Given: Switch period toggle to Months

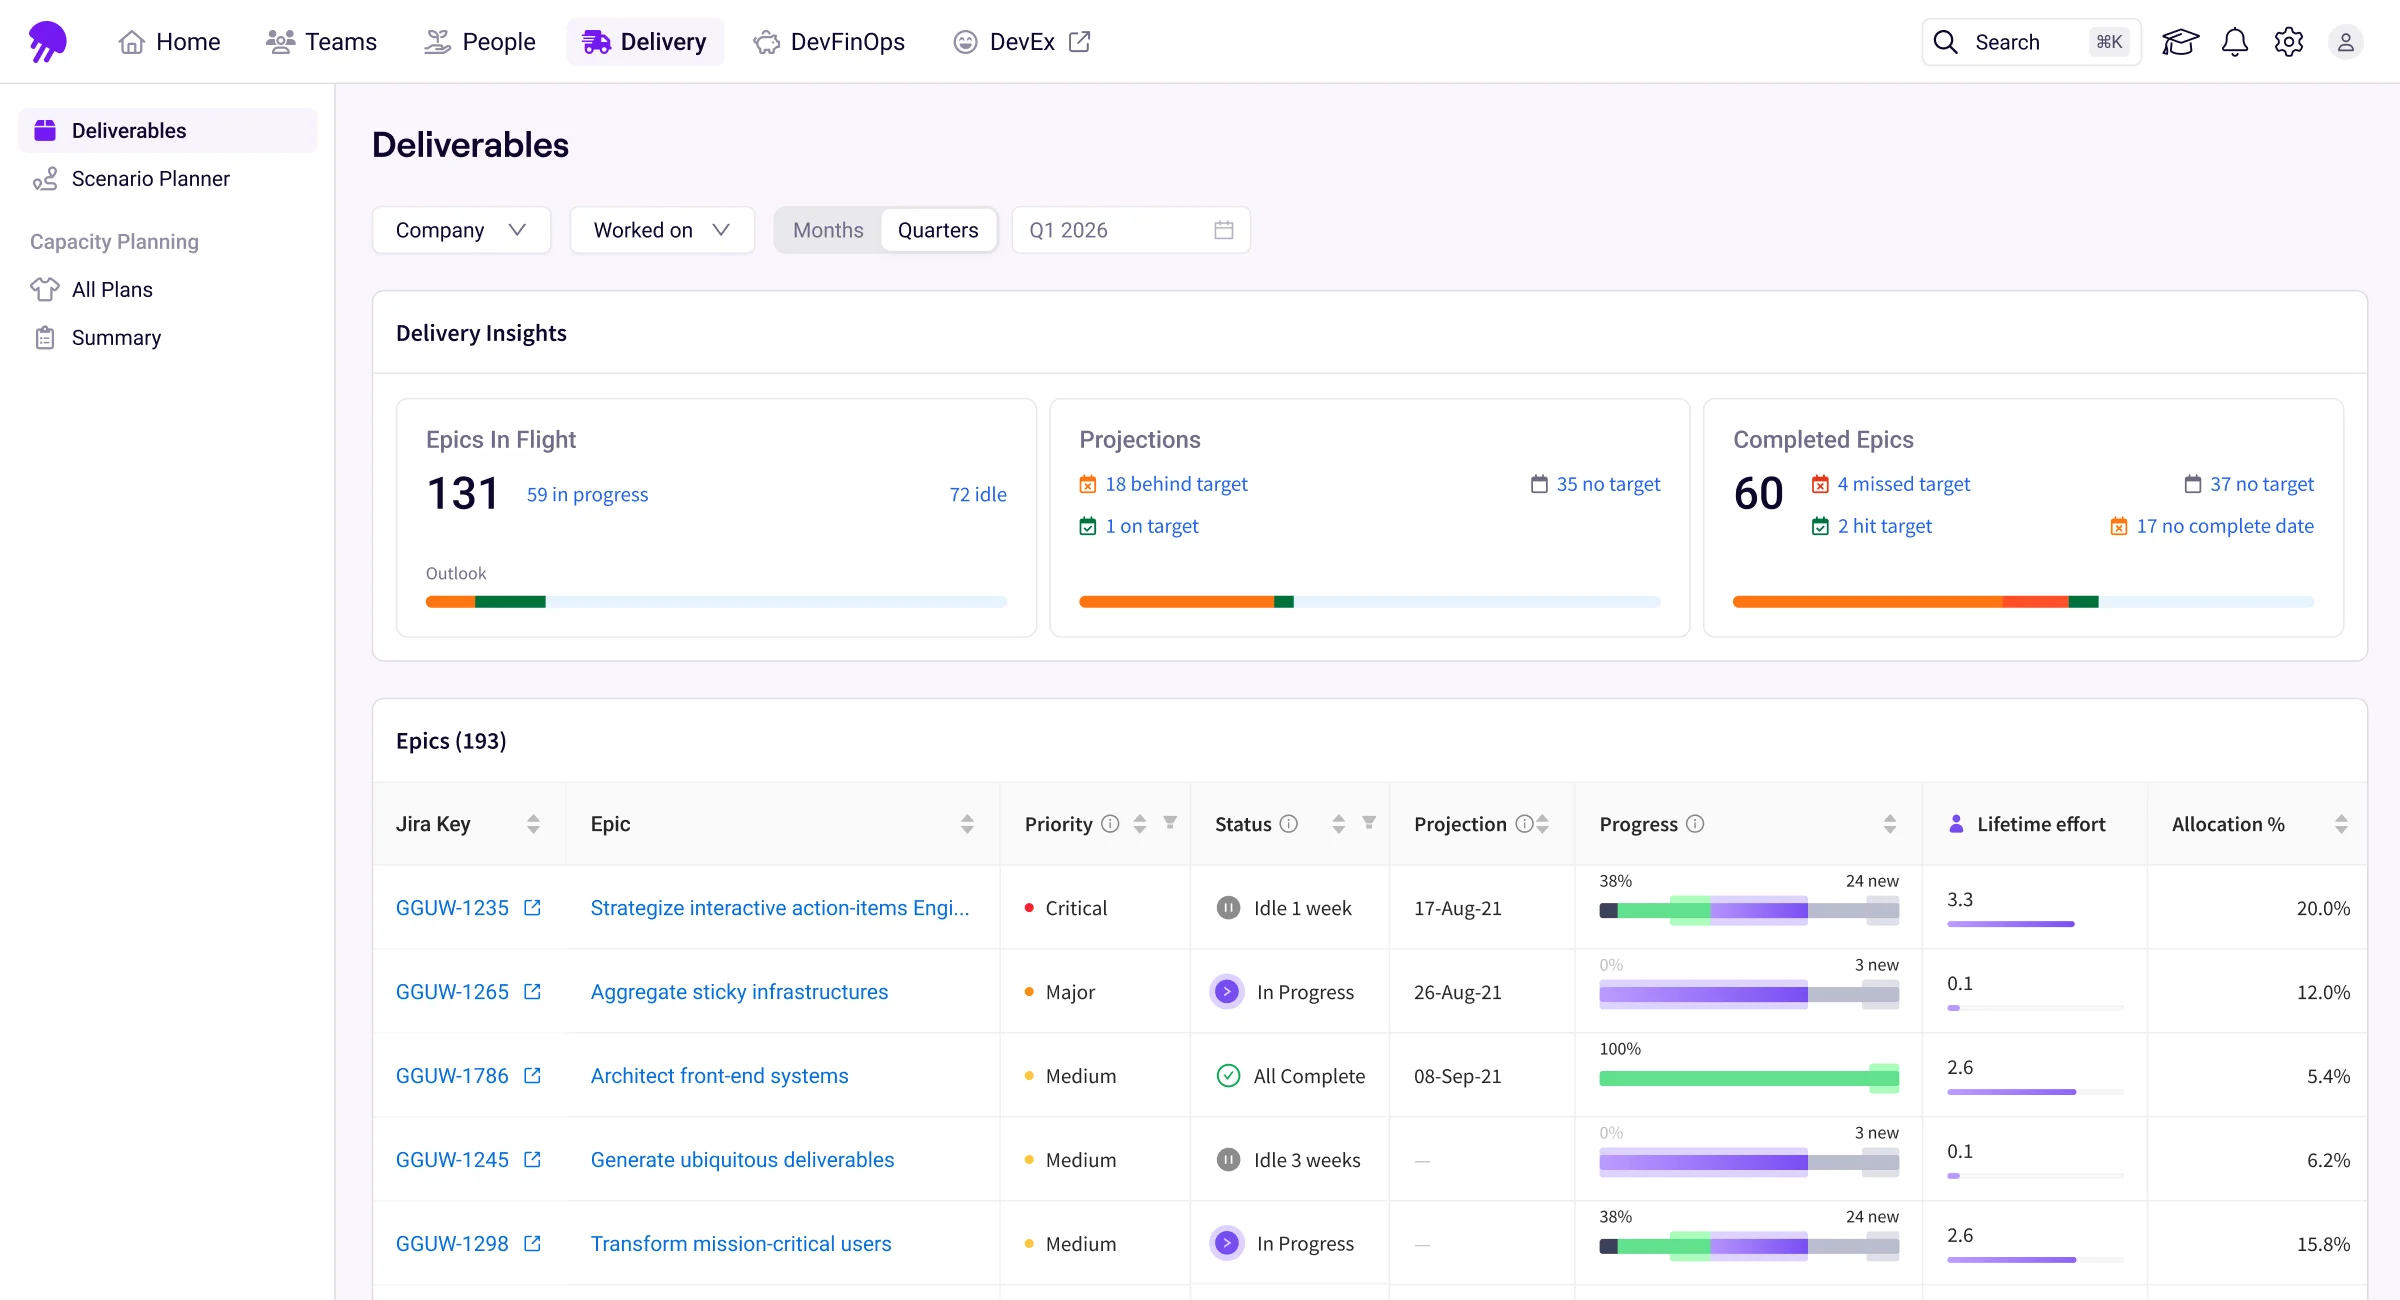Looking at the screenshot, I should click(x=828, y=230).
